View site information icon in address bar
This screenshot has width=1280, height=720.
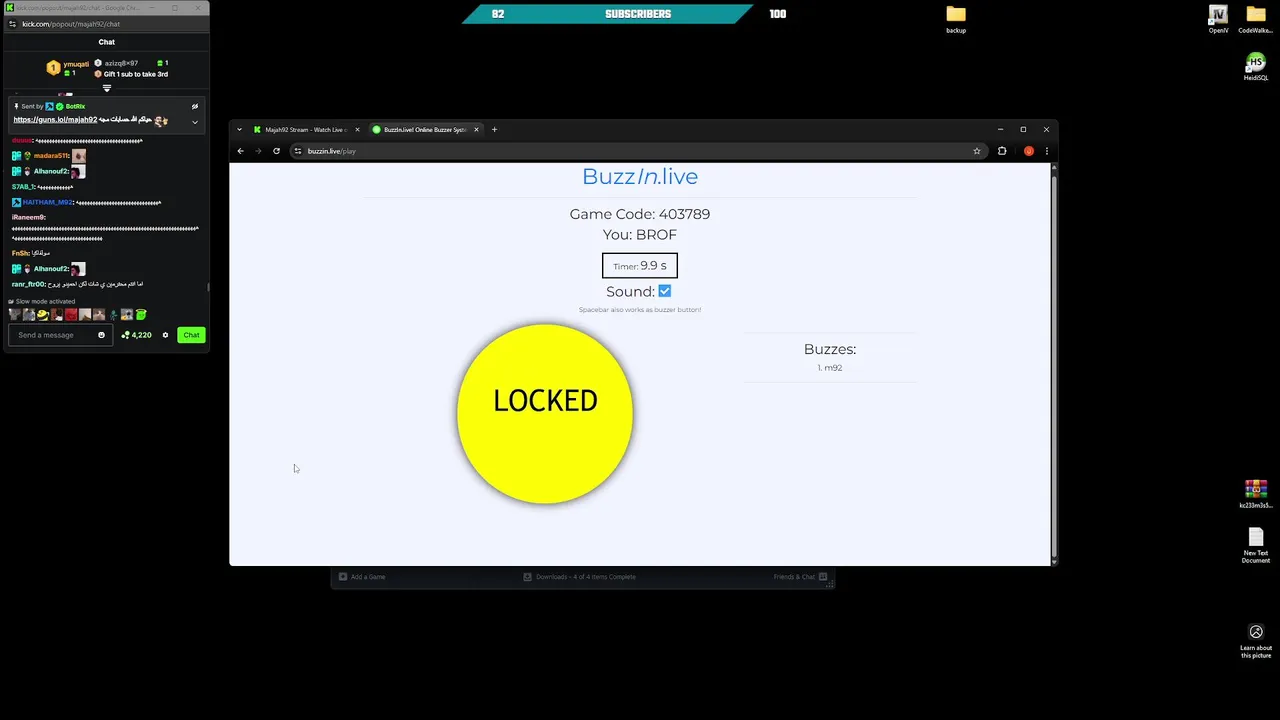pyautogui.click(x=298, y=151)
